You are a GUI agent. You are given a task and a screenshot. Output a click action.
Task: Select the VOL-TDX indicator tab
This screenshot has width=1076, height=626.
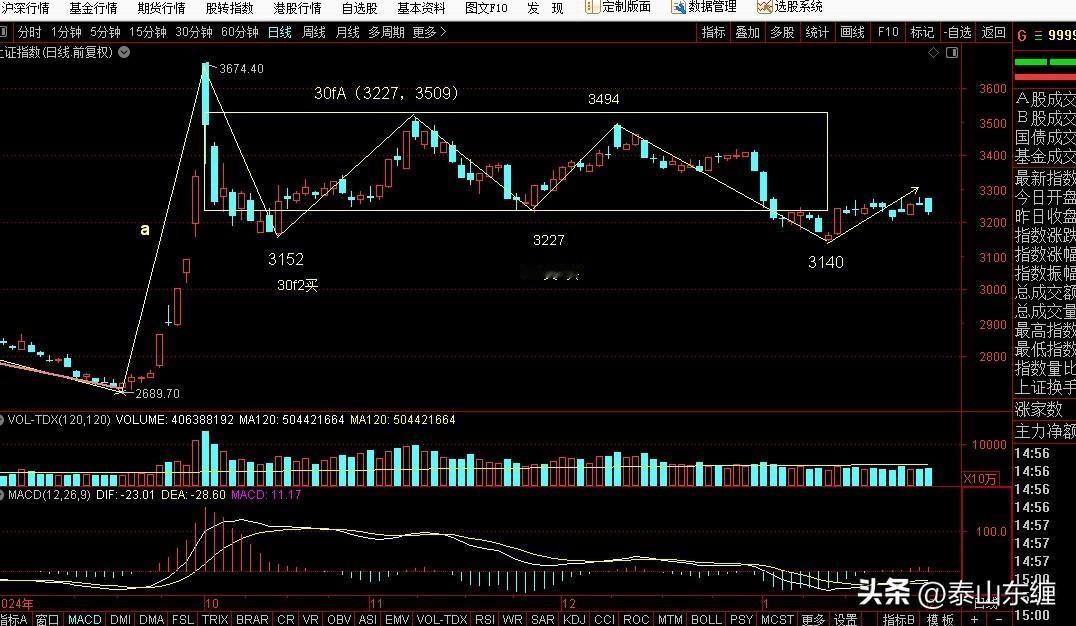[442, 619]
